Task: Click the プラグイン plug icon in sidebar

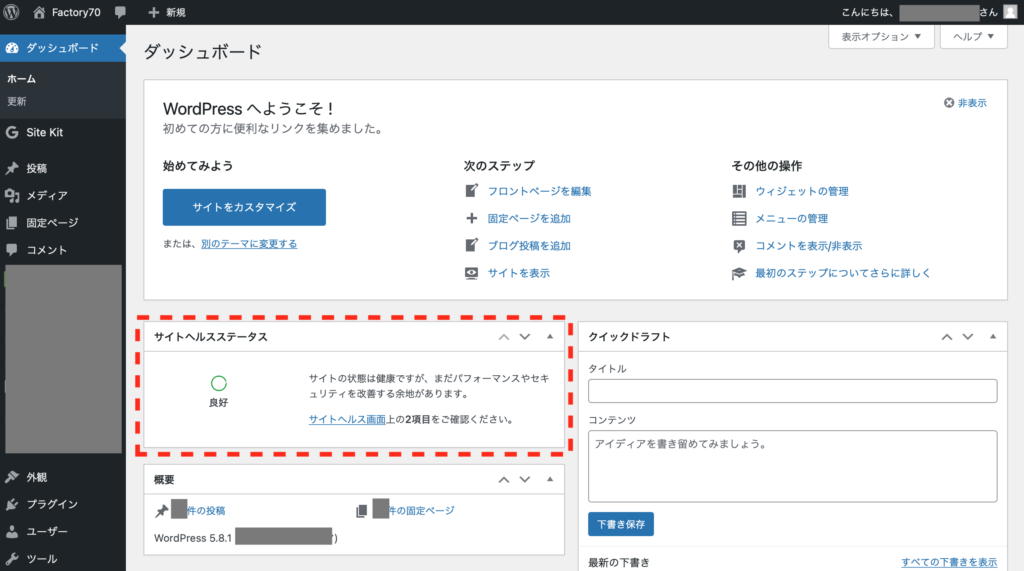Action: [12, 504]
